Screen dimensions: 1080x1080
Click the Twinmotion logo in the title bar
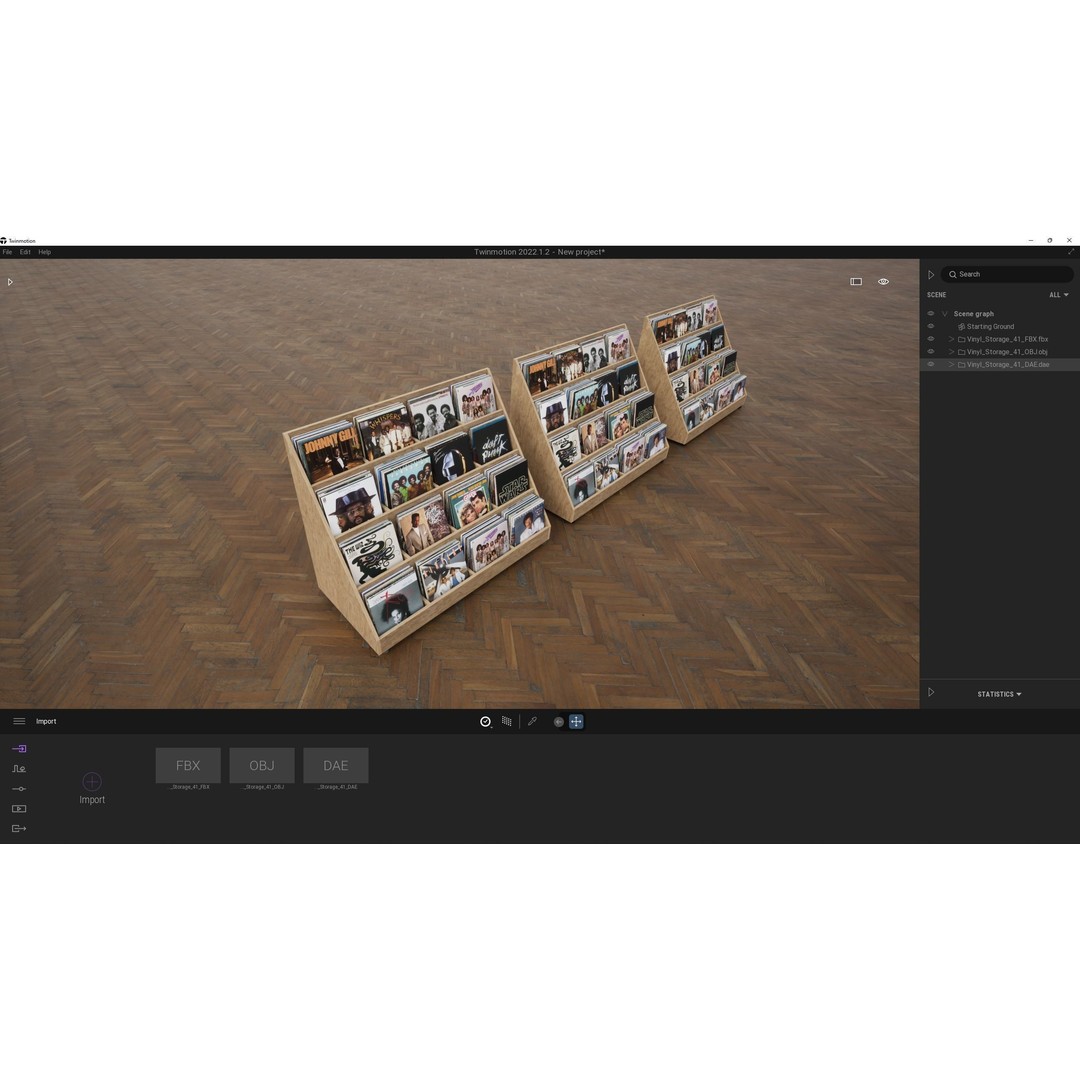pos(3,241)
